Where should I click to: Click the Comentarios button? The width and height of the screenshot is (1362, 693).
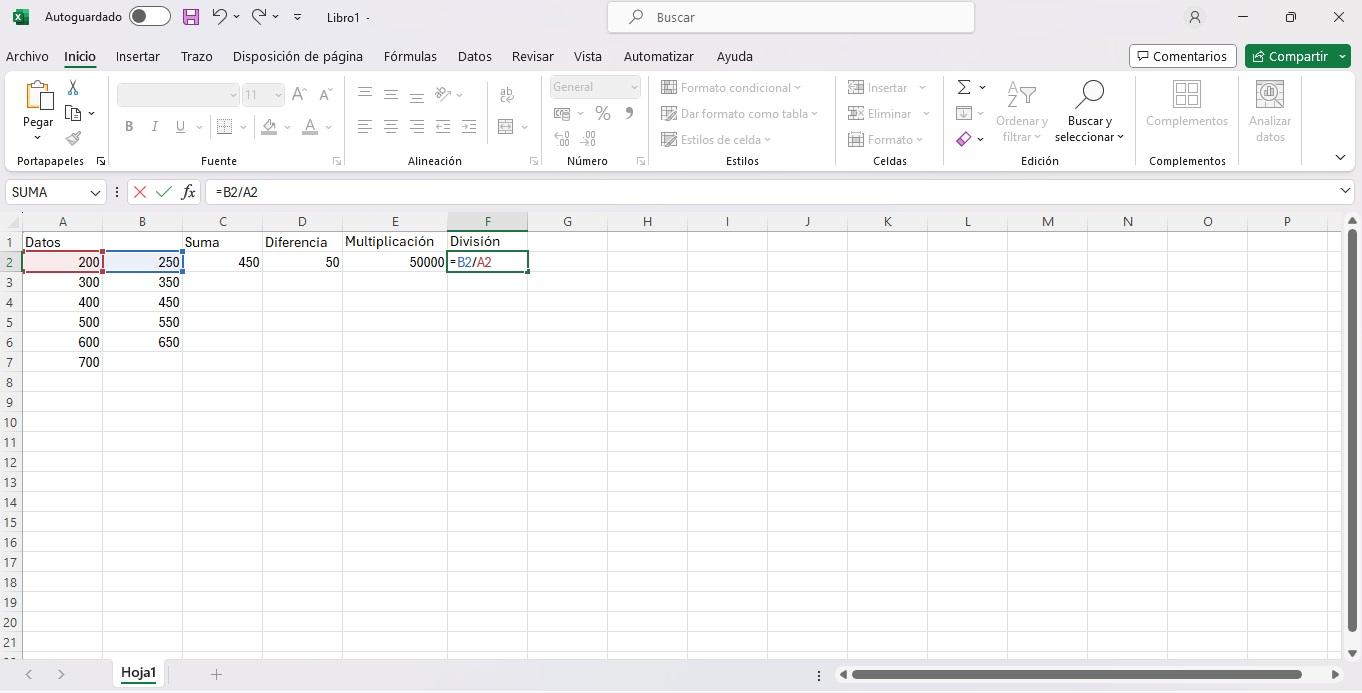pyautogui.click(x=1182, y=56)
